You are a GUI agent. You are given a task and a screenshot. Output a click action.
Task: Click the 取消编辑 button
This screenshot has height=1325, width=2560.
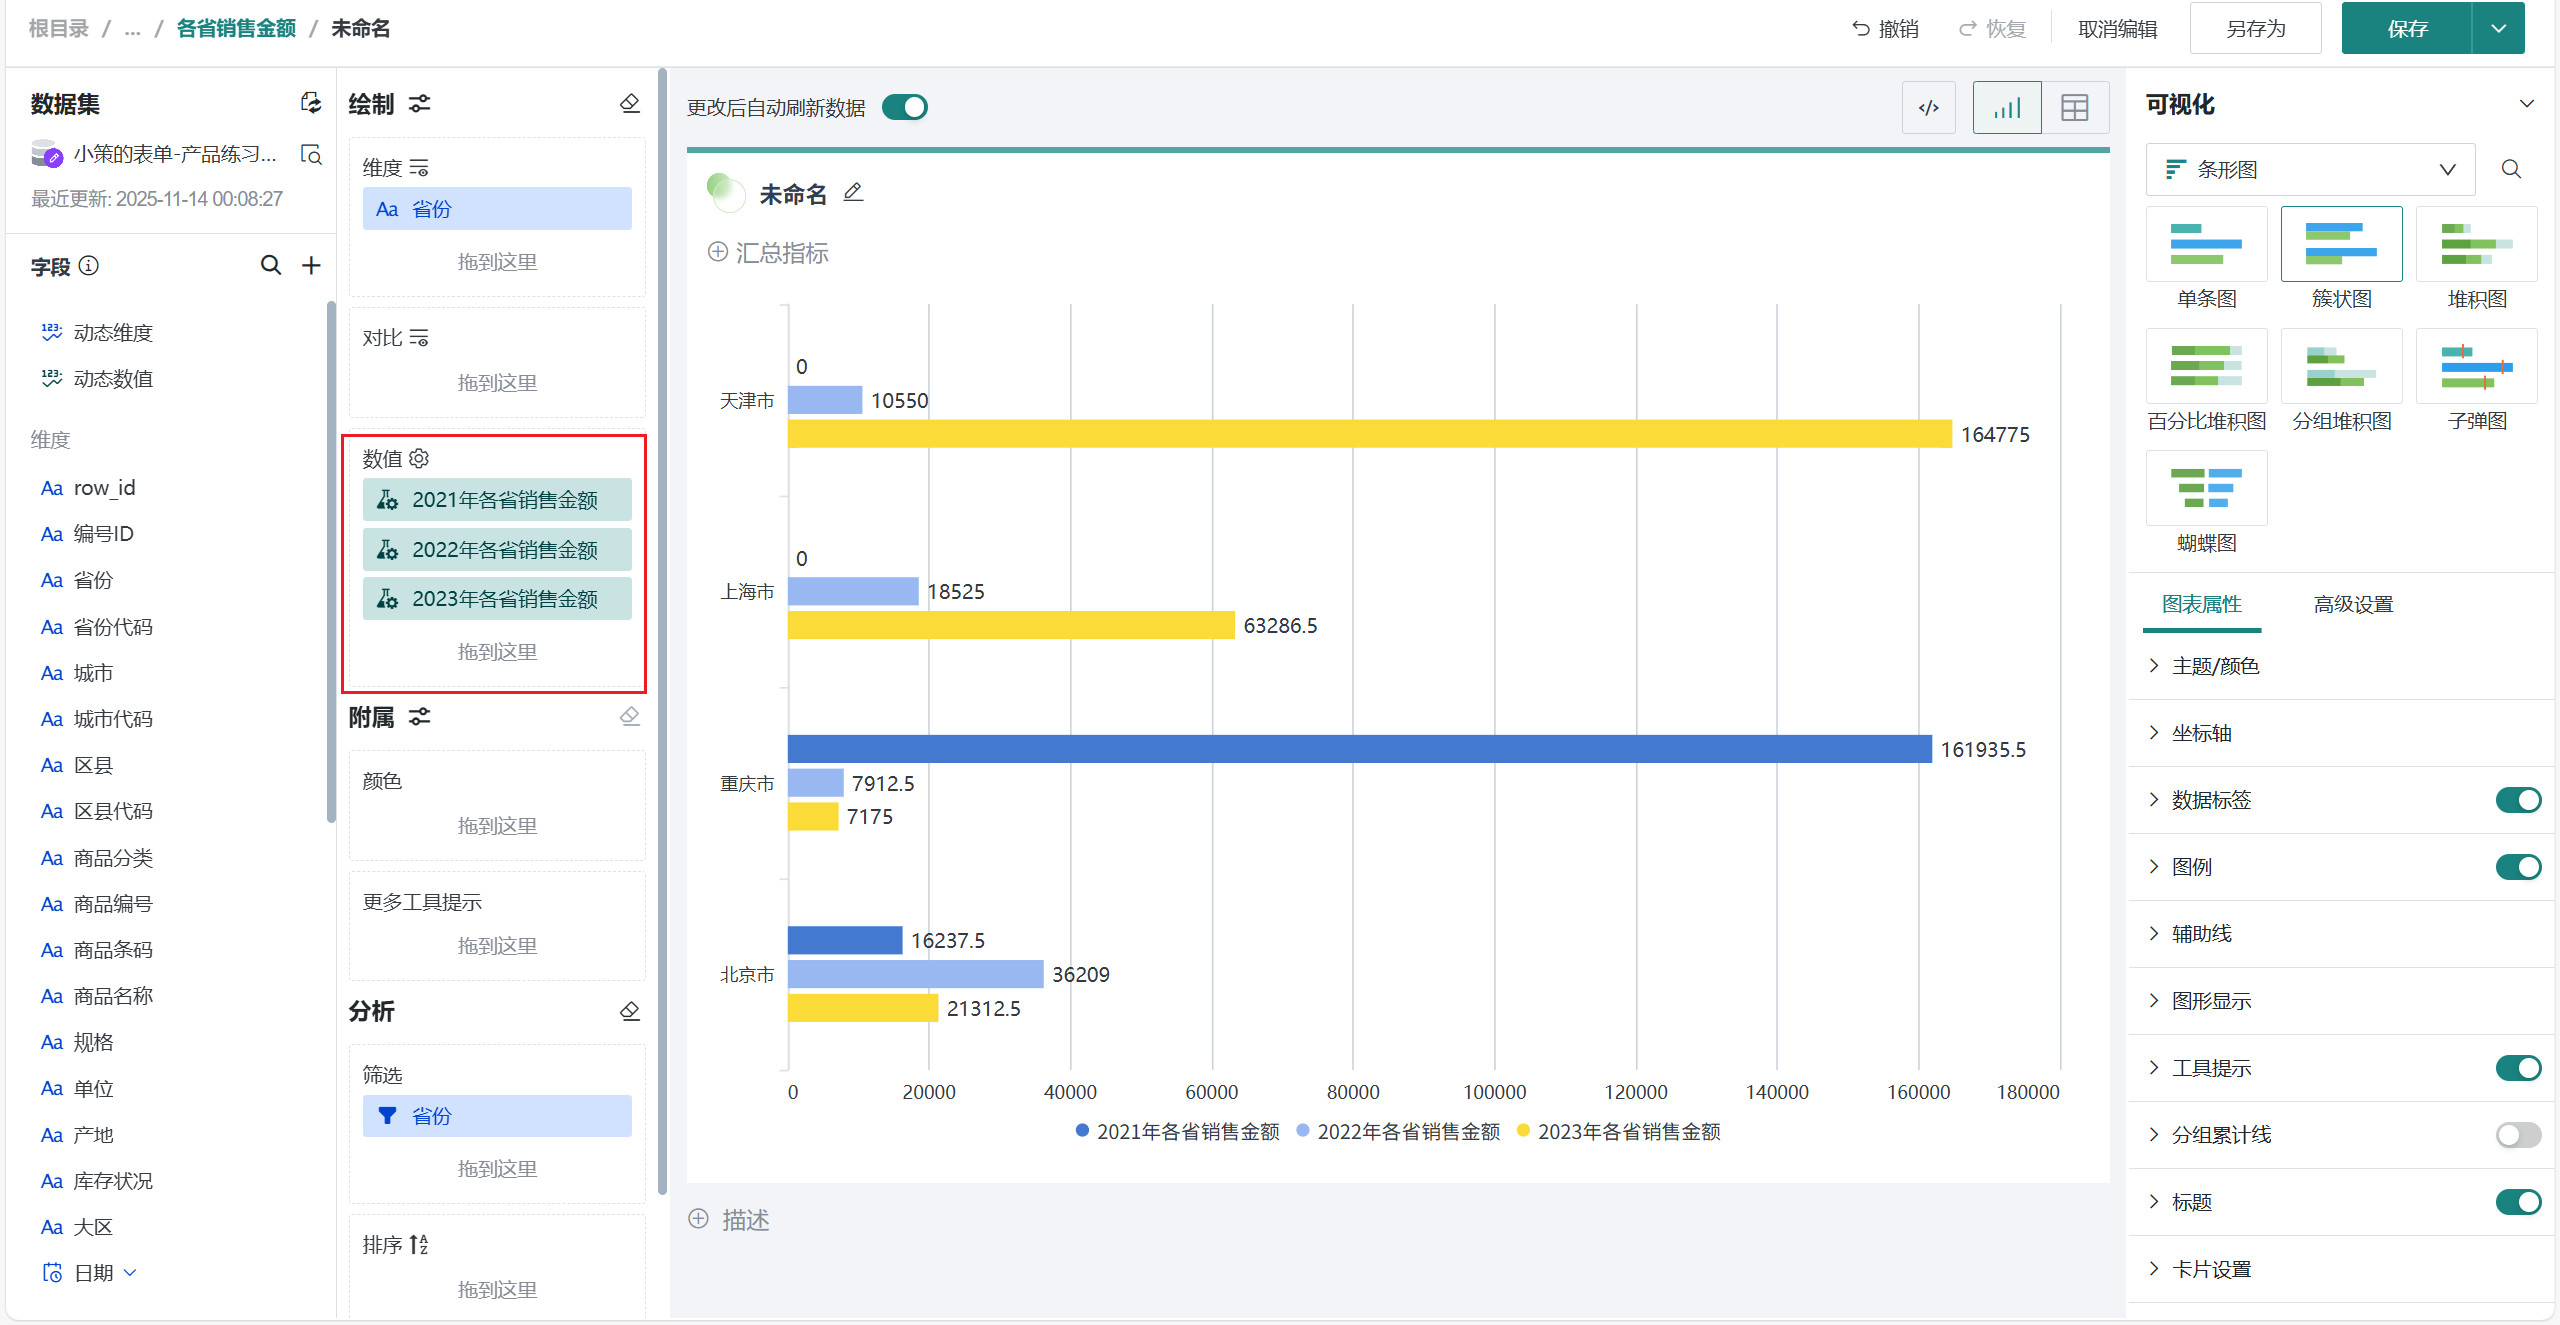2117,28
